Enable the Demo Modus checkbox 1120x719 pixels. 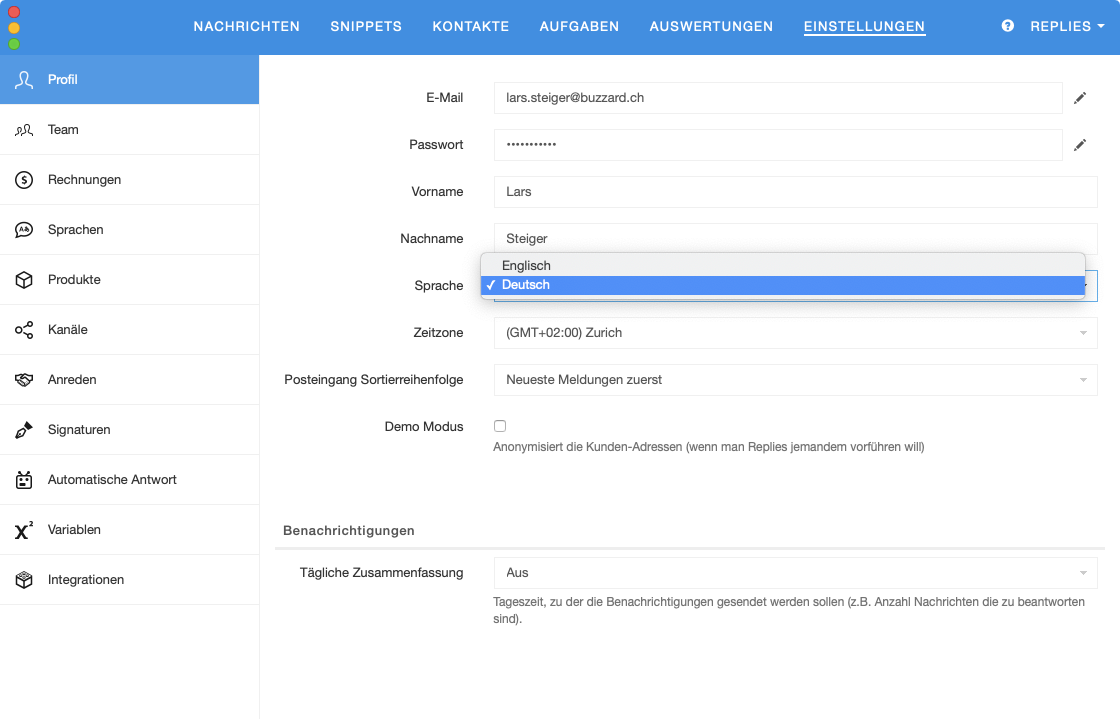point(500,426)
